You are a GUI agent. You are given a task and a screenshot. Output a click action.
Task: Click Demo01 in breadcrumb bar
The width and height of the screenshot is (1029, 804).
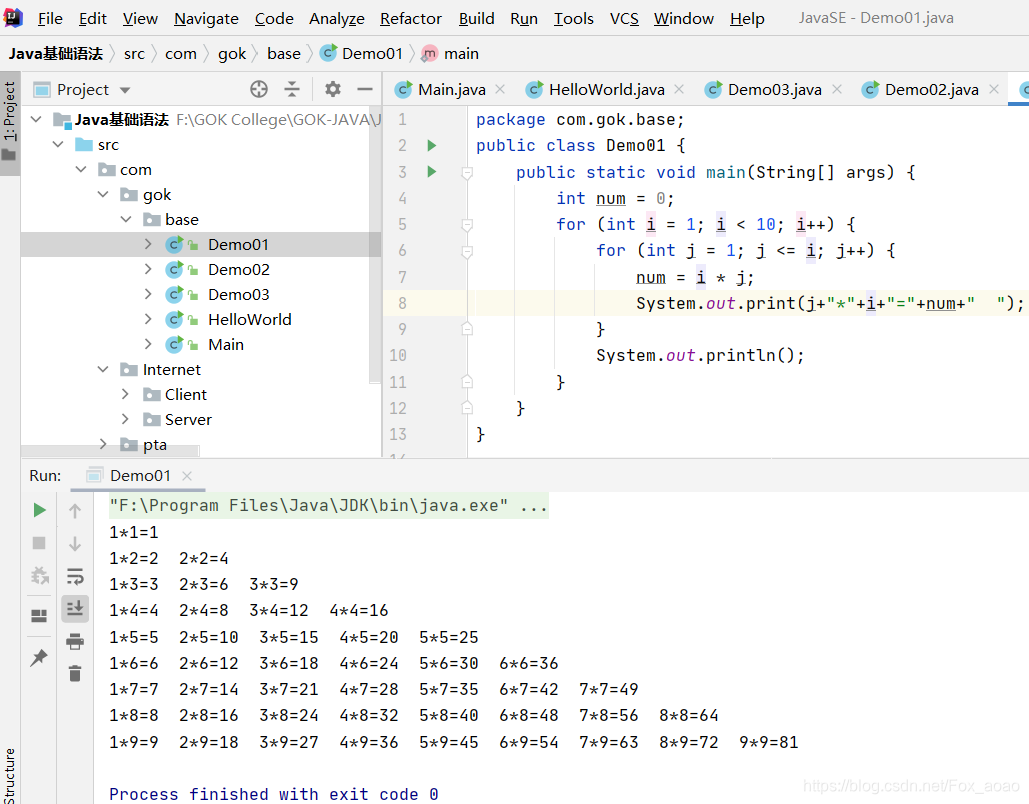(362, 54)
